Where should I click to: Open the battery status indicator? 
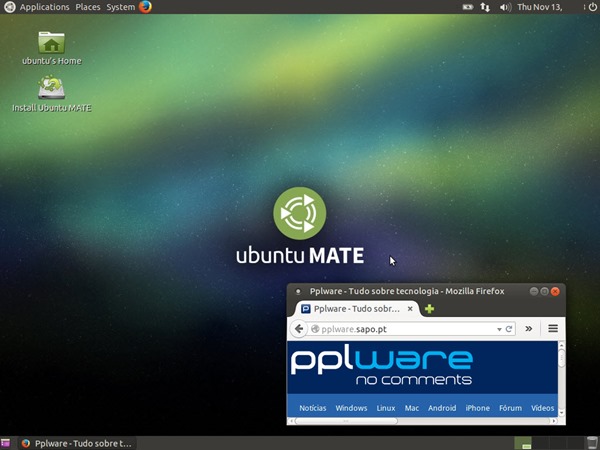pos(468,7)
